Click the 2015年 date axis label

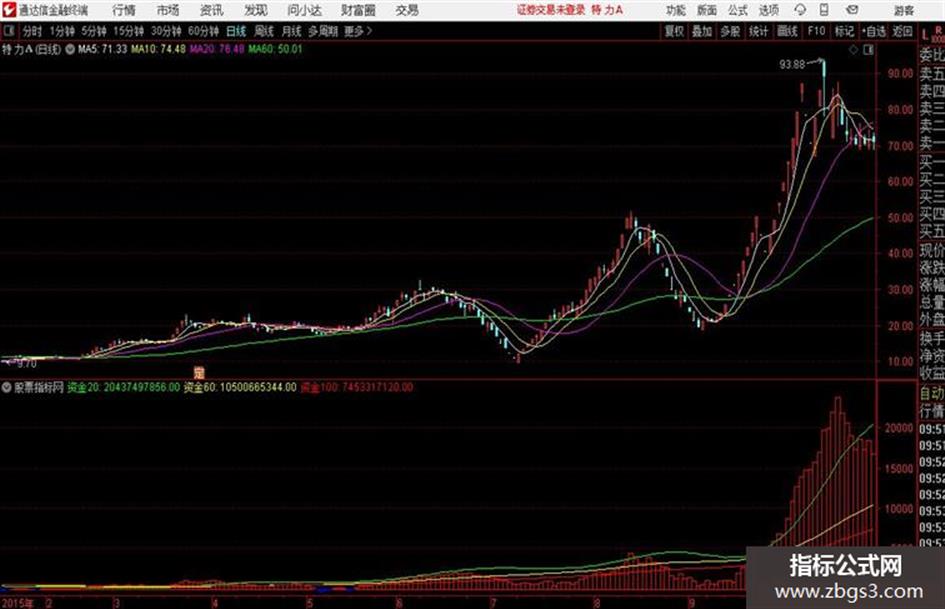[18, 603]
